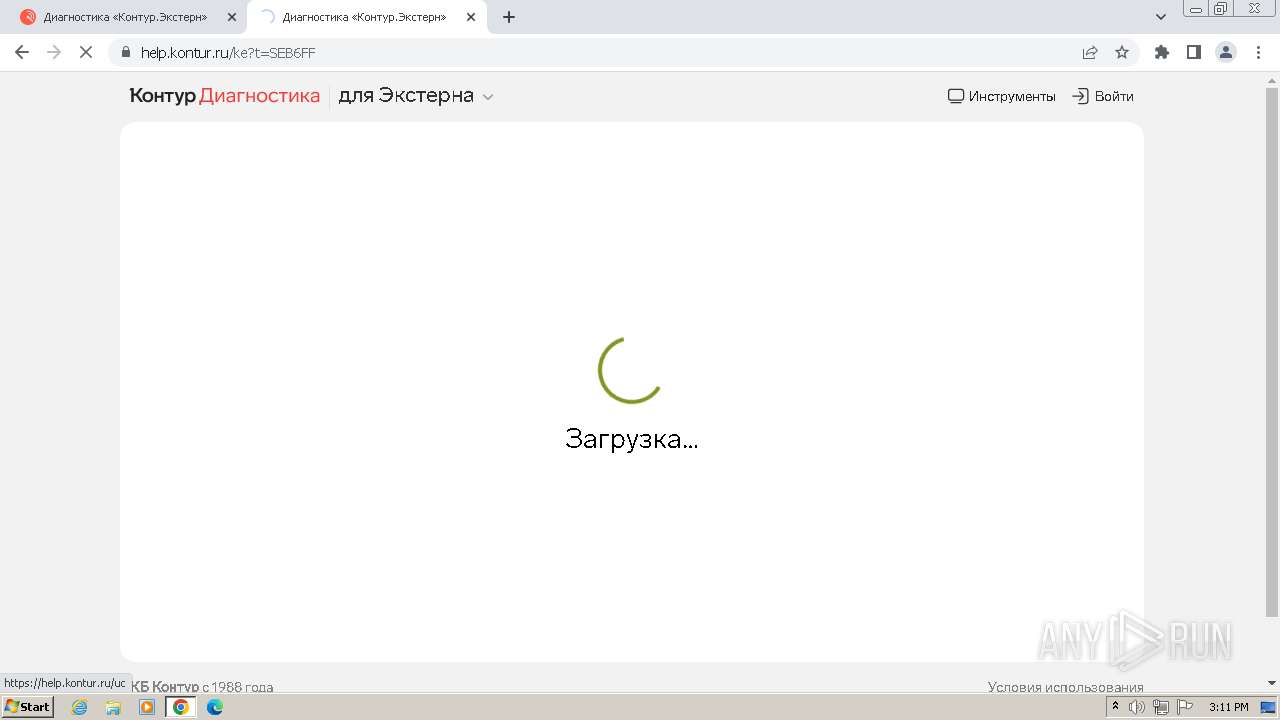Viewport: 1280px width, 720px height.
Task: Click the page vertical scrollbar
Action: pyautogui.click(x=1272, y=350)
